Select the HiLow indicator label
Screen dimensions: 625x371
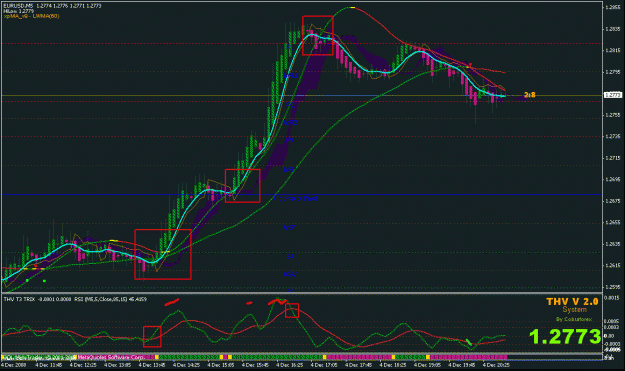click(19, 11)
